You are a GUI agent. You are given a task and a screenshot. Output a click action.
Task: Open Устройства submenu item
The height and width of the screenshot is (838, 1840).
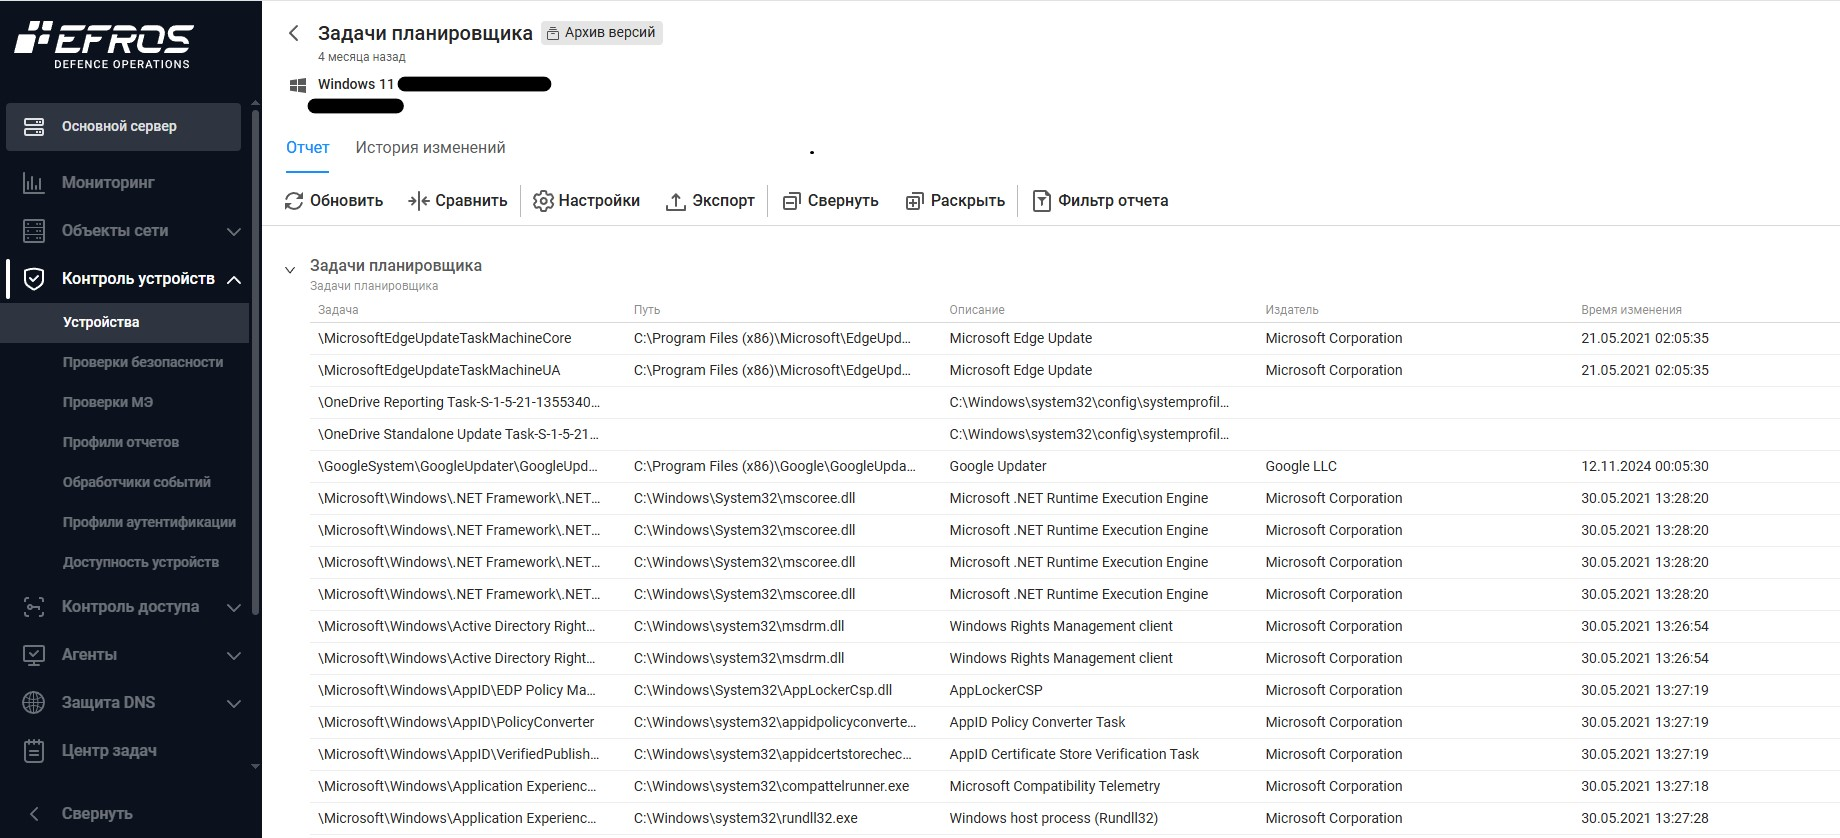click(124, 322)
